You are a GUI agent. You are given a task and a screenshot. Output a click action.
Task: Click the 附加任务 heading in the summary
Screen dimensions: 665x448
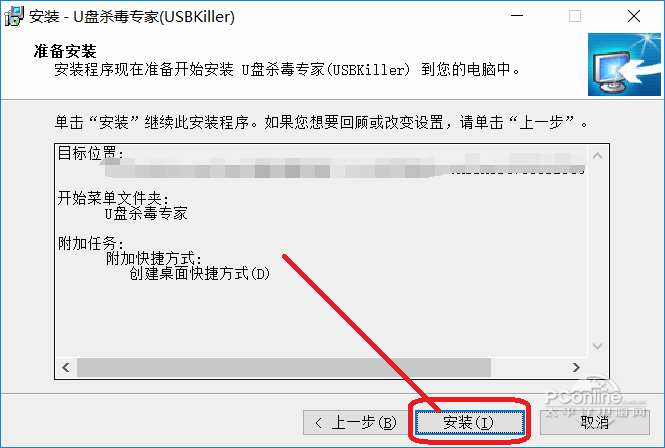(x=91, y=244)
